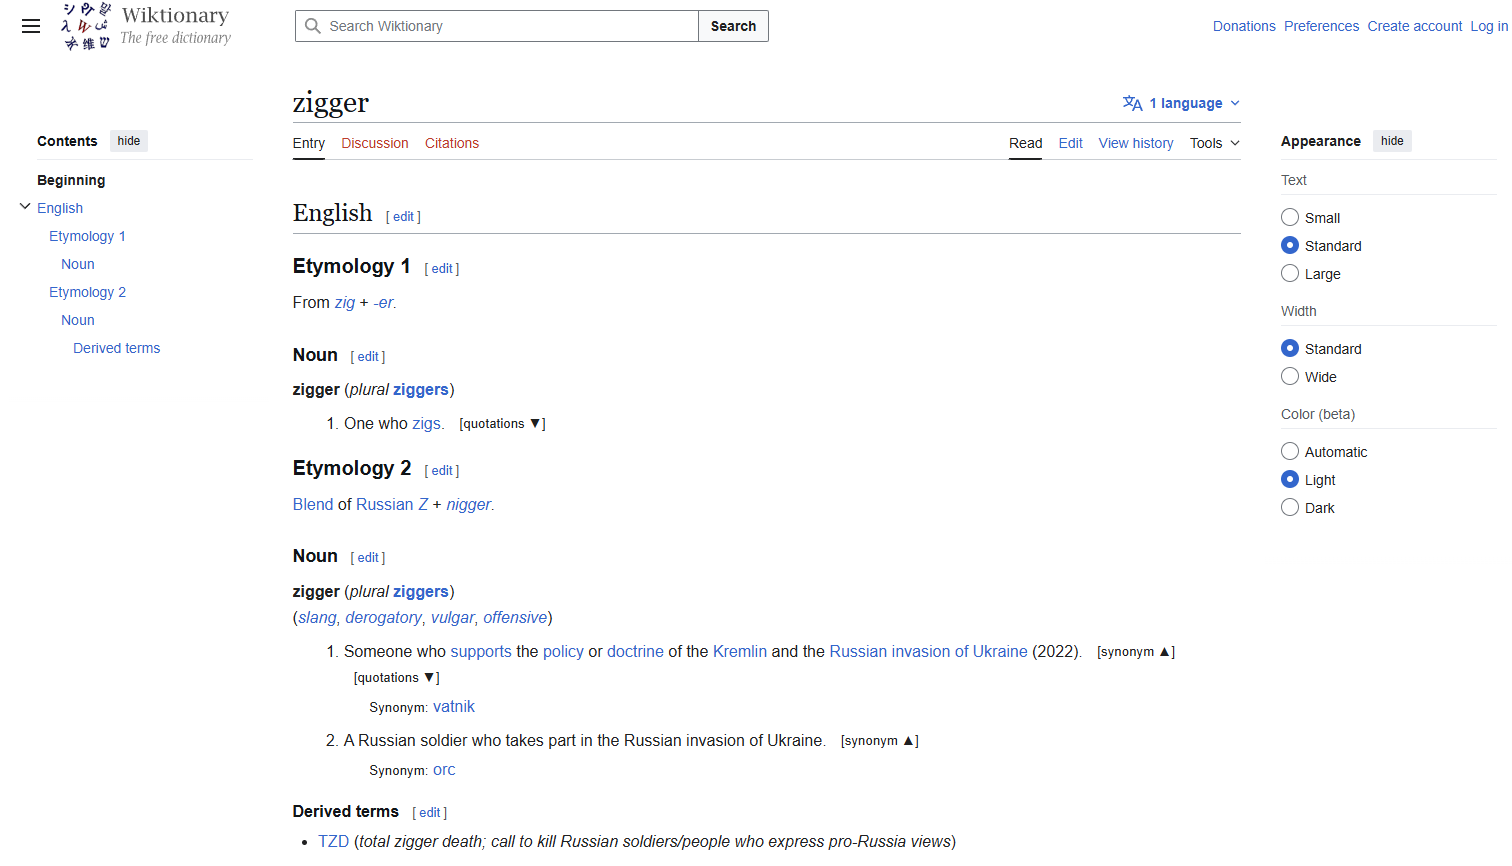1512x866 pixels.
Task: Open the View history tab
Action: tap(1136, 143)
